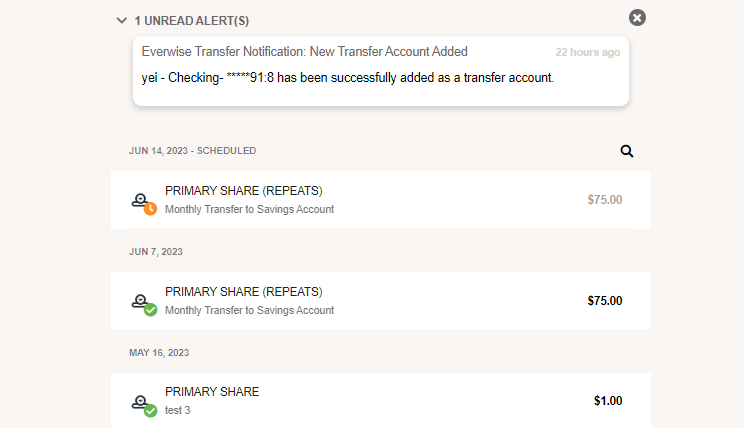Viewport: 744px width, 428px height.
Task: Click the $1.00 transaction amount
Action: tap(608, 401)
